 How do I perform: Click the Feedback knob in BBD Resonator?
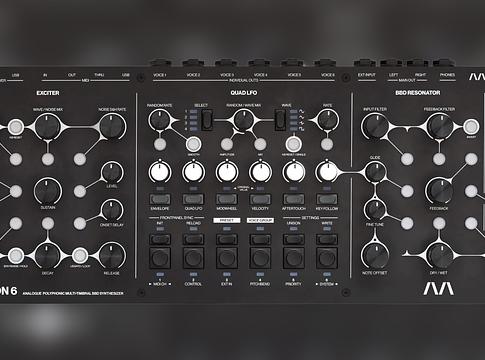pyautogui.click(x=439, y=191)
